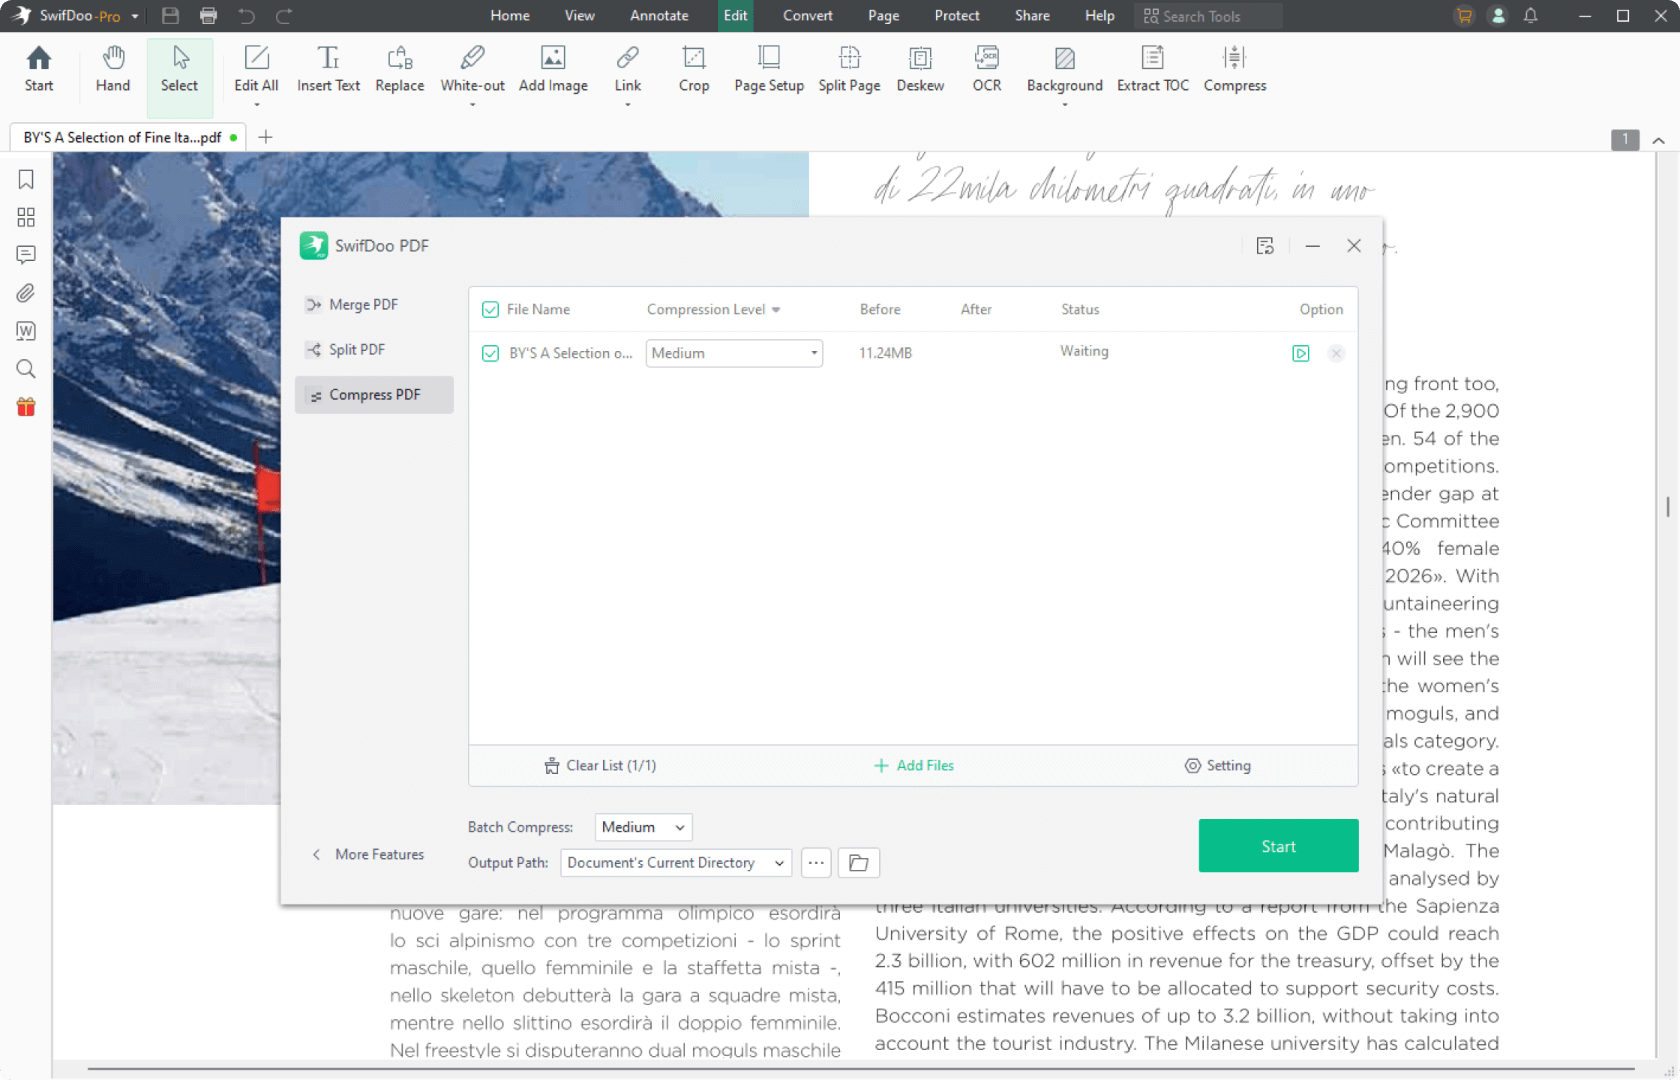Screen dimensions: 1680x1080
Task: Open the file's Medium compression dropdown
Action: click(x=734, y=353)
